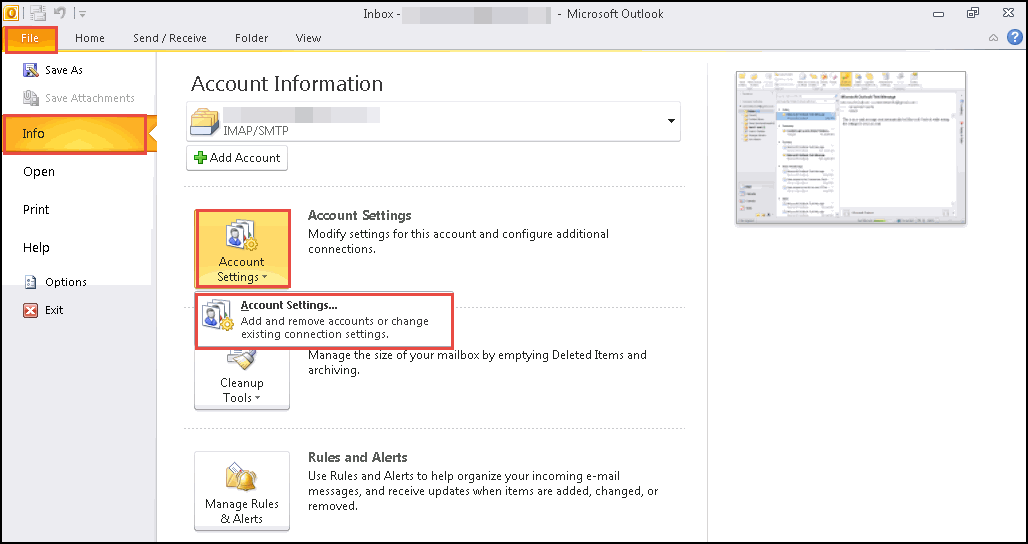Minimize the Outlook window
Image resolution: width=1028 pixels, height=544 pixels.
coord(938,14)
